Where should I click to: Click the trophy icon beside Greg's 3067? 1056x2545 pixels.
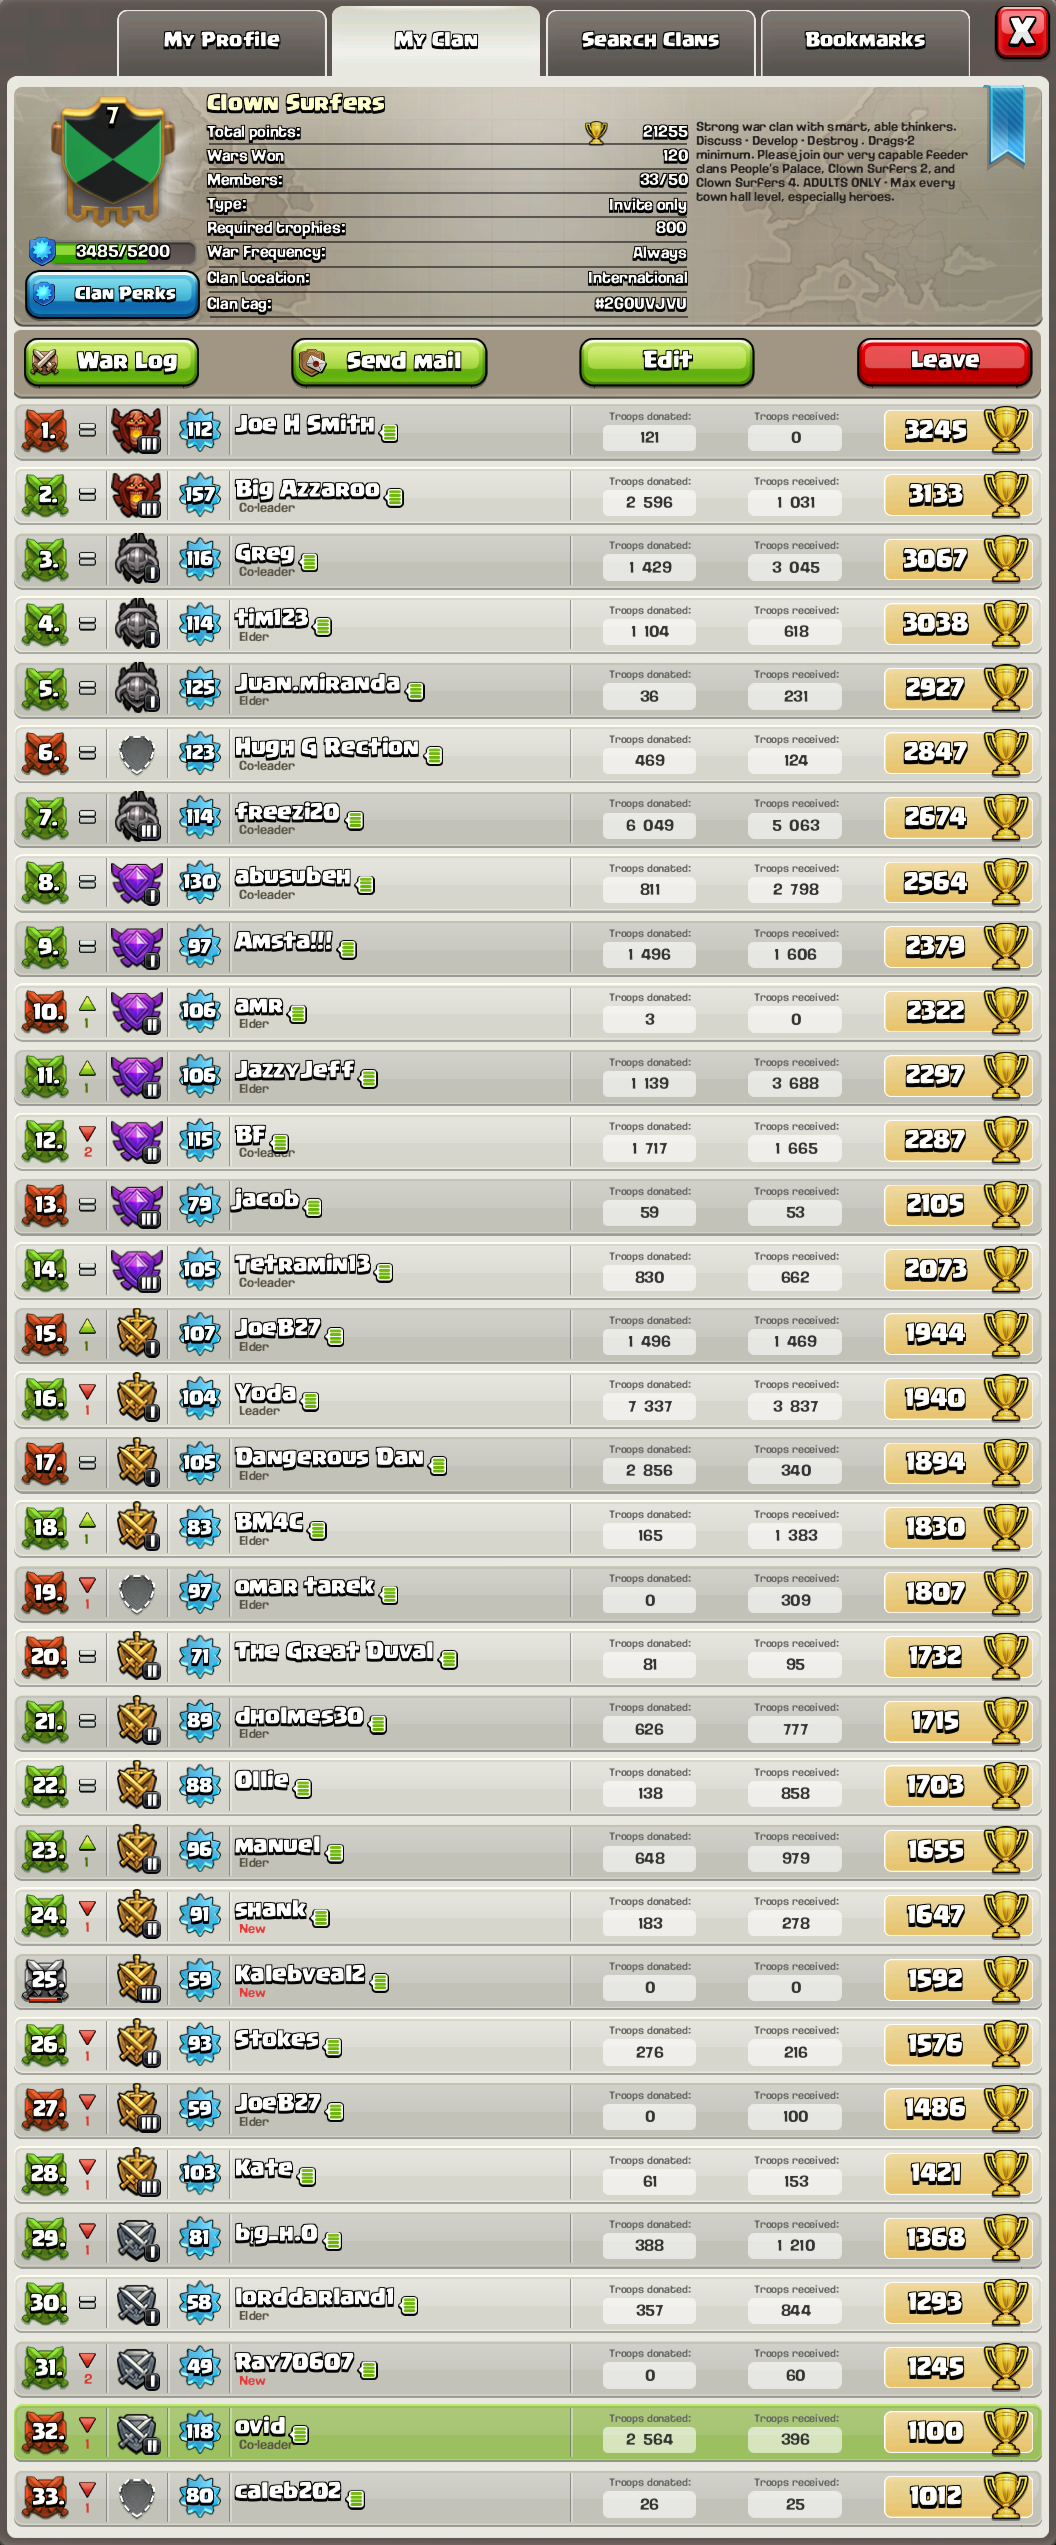[1006, 559]
